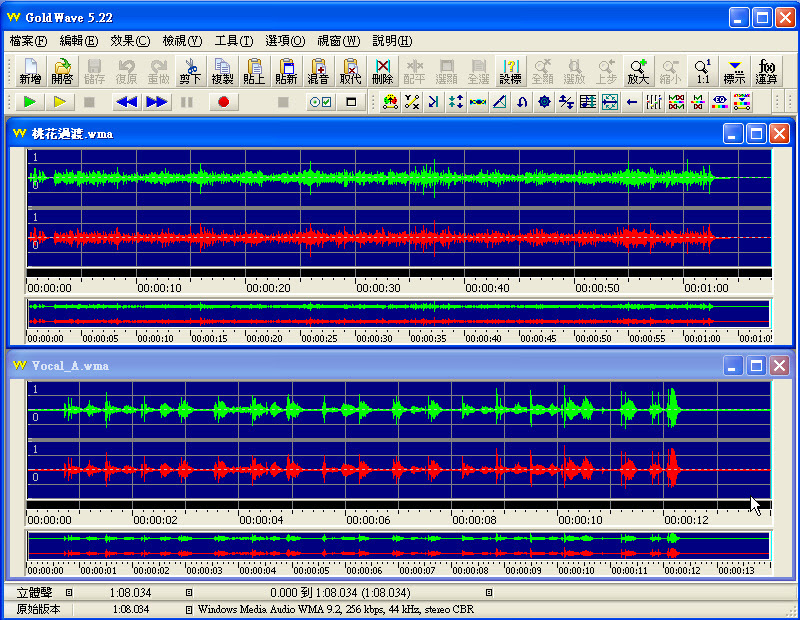Viewport: 800px width, 620px height.
Task: Click the rainbow EQ oval effect icon
Action: point(720,102)
